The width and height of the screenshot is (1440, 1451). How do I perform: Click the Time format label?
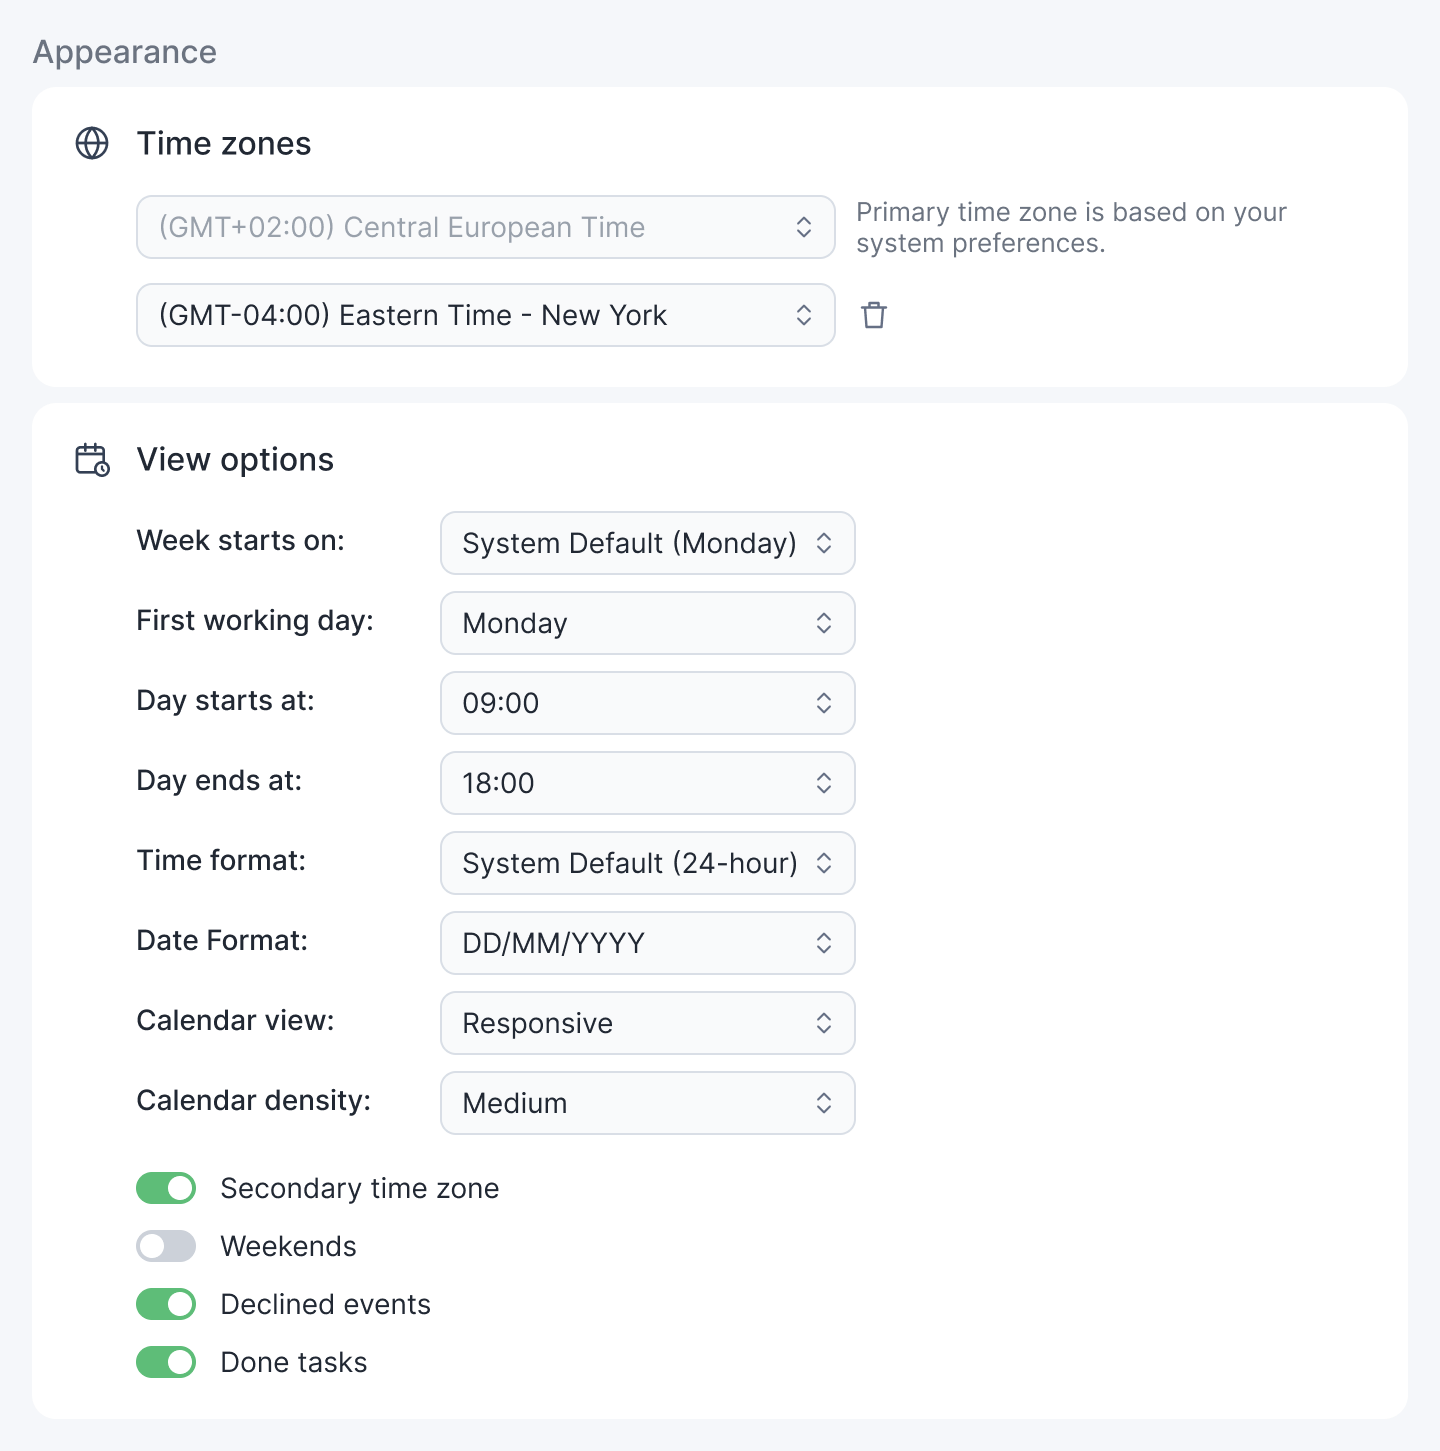221,860
